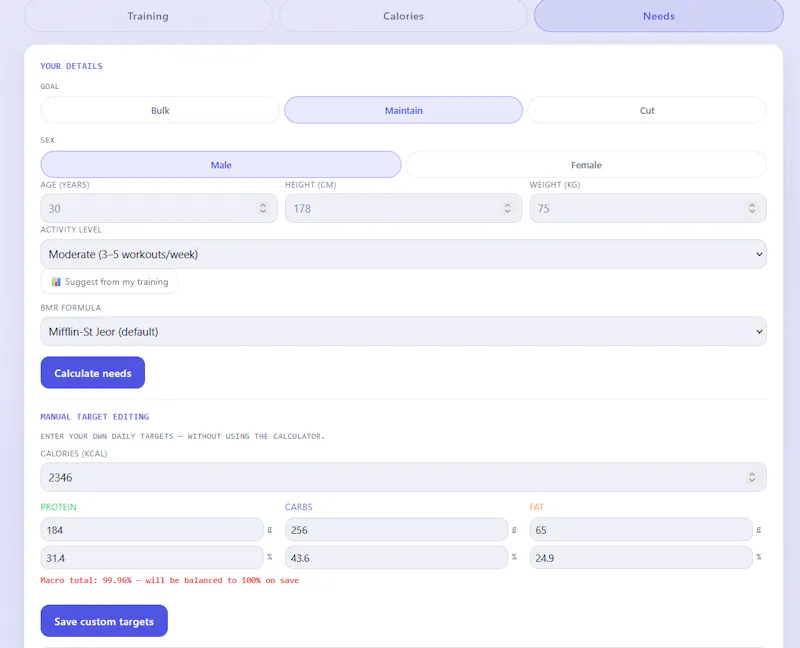Viewport: 800px width, 648px height.
Task: Click the Protein percent input field
Action: point(152,558)
